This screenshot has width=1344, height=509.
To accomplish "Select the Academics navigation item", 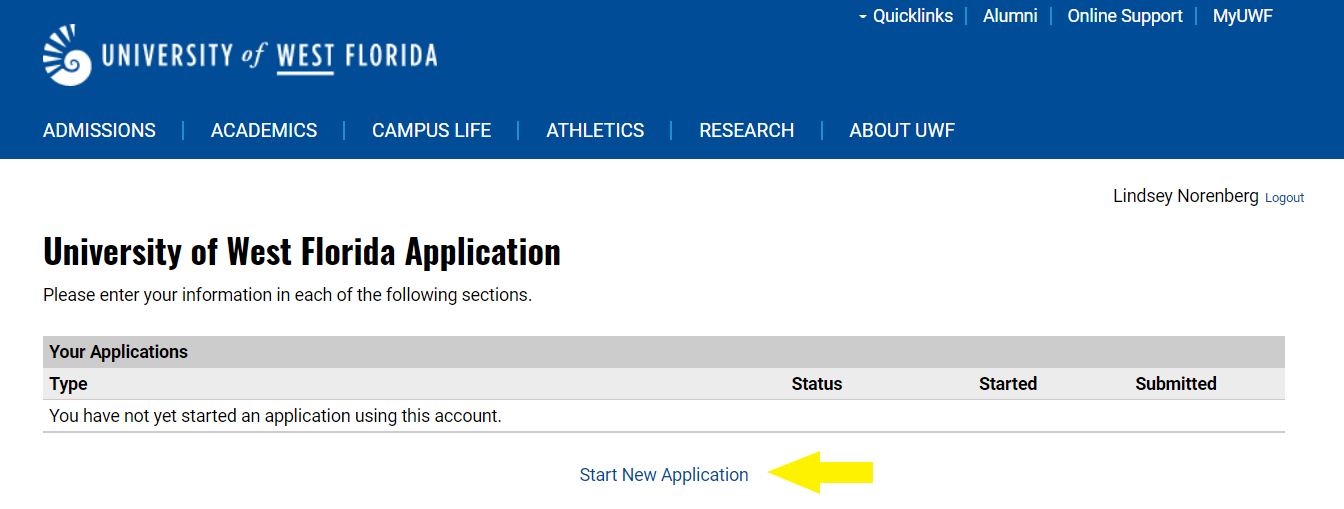I will coord(264,130).
